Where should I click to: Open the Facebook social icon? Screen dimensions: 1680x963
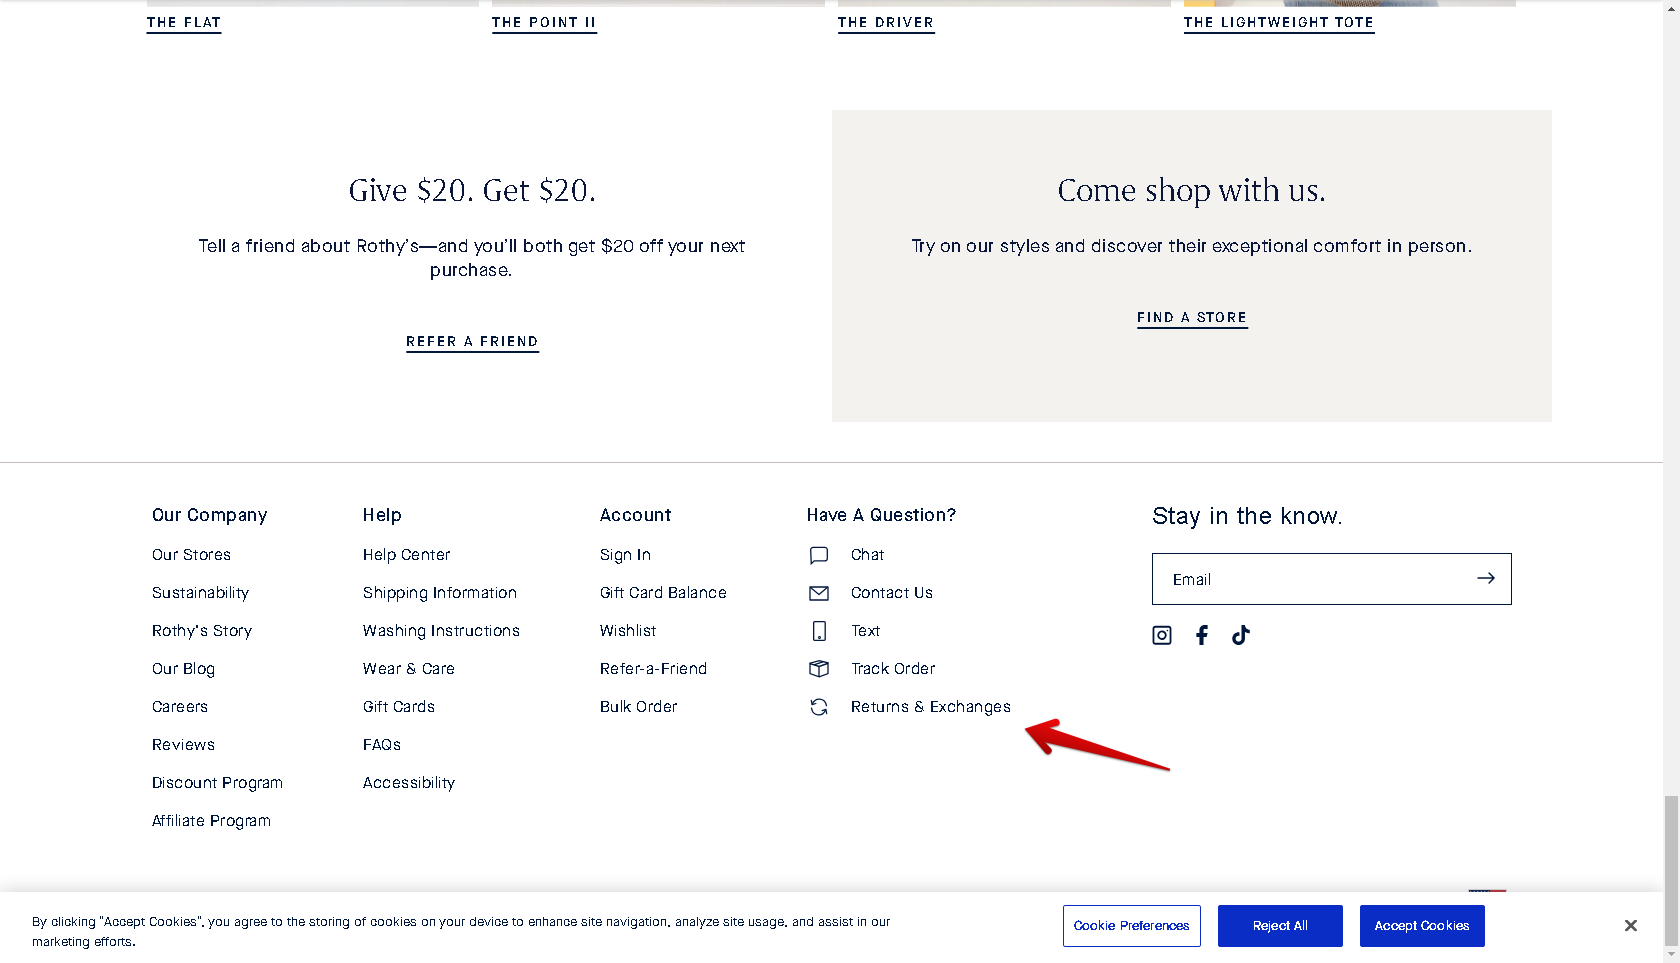pos(1202,635)
